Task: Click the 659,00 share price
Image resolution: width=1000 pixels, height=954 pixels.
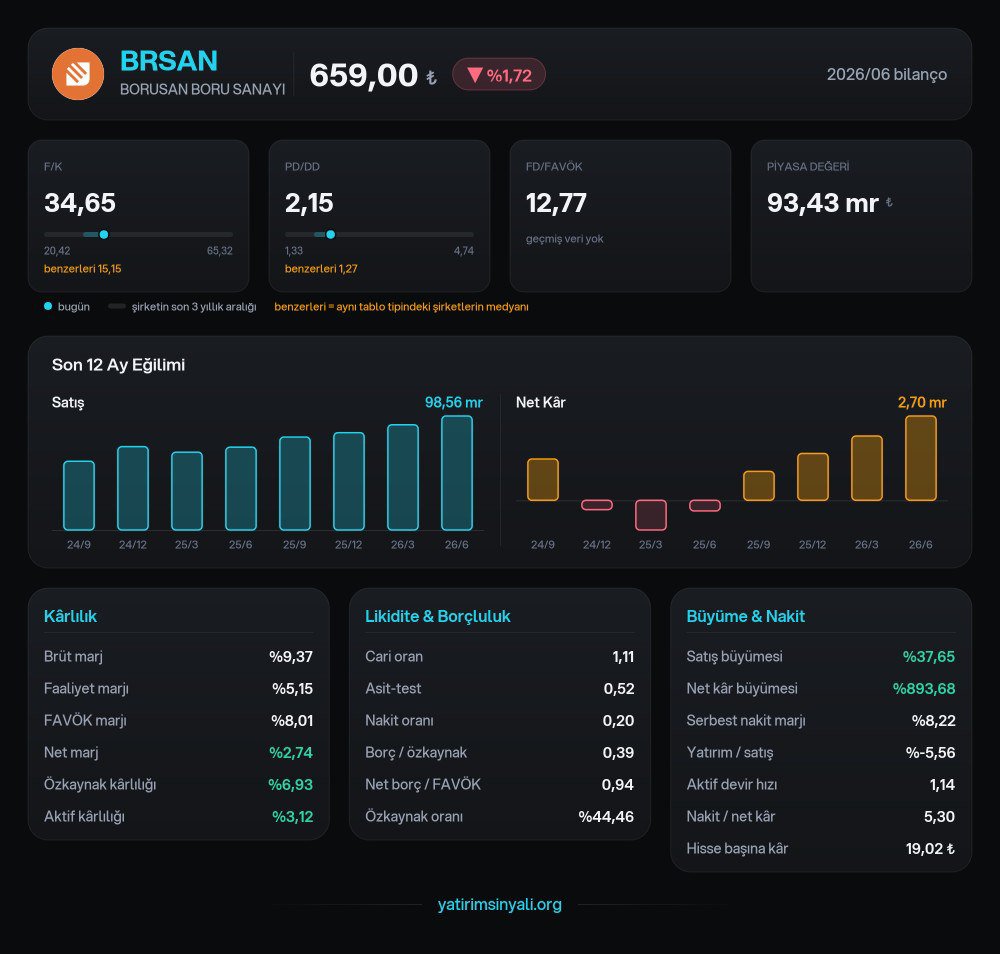Action: (364, 75)
